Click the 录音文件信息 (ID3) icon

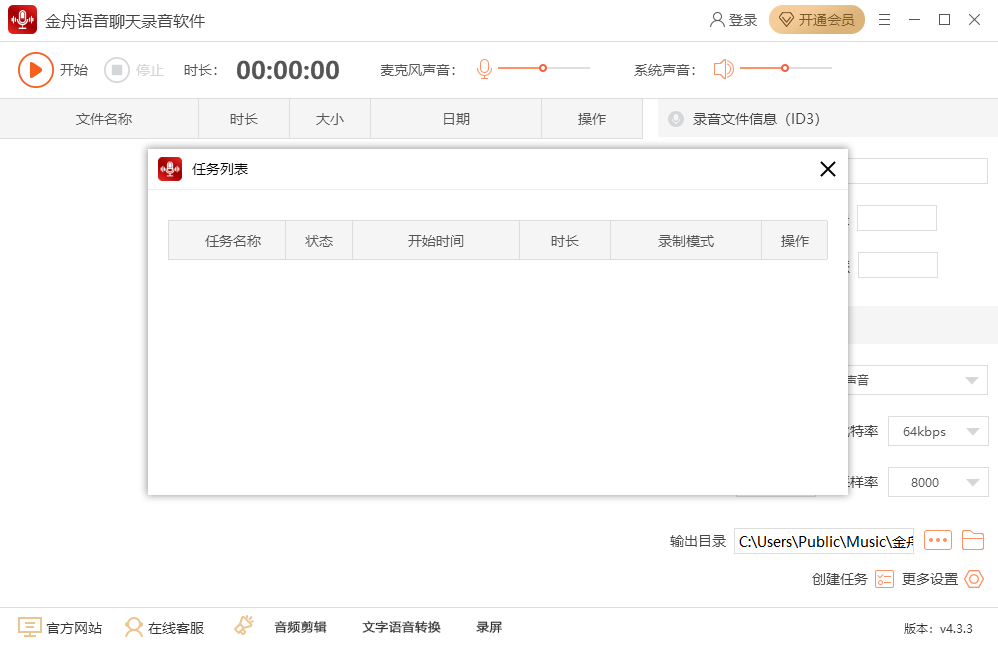pyautogui.click(x=676, y=119)
